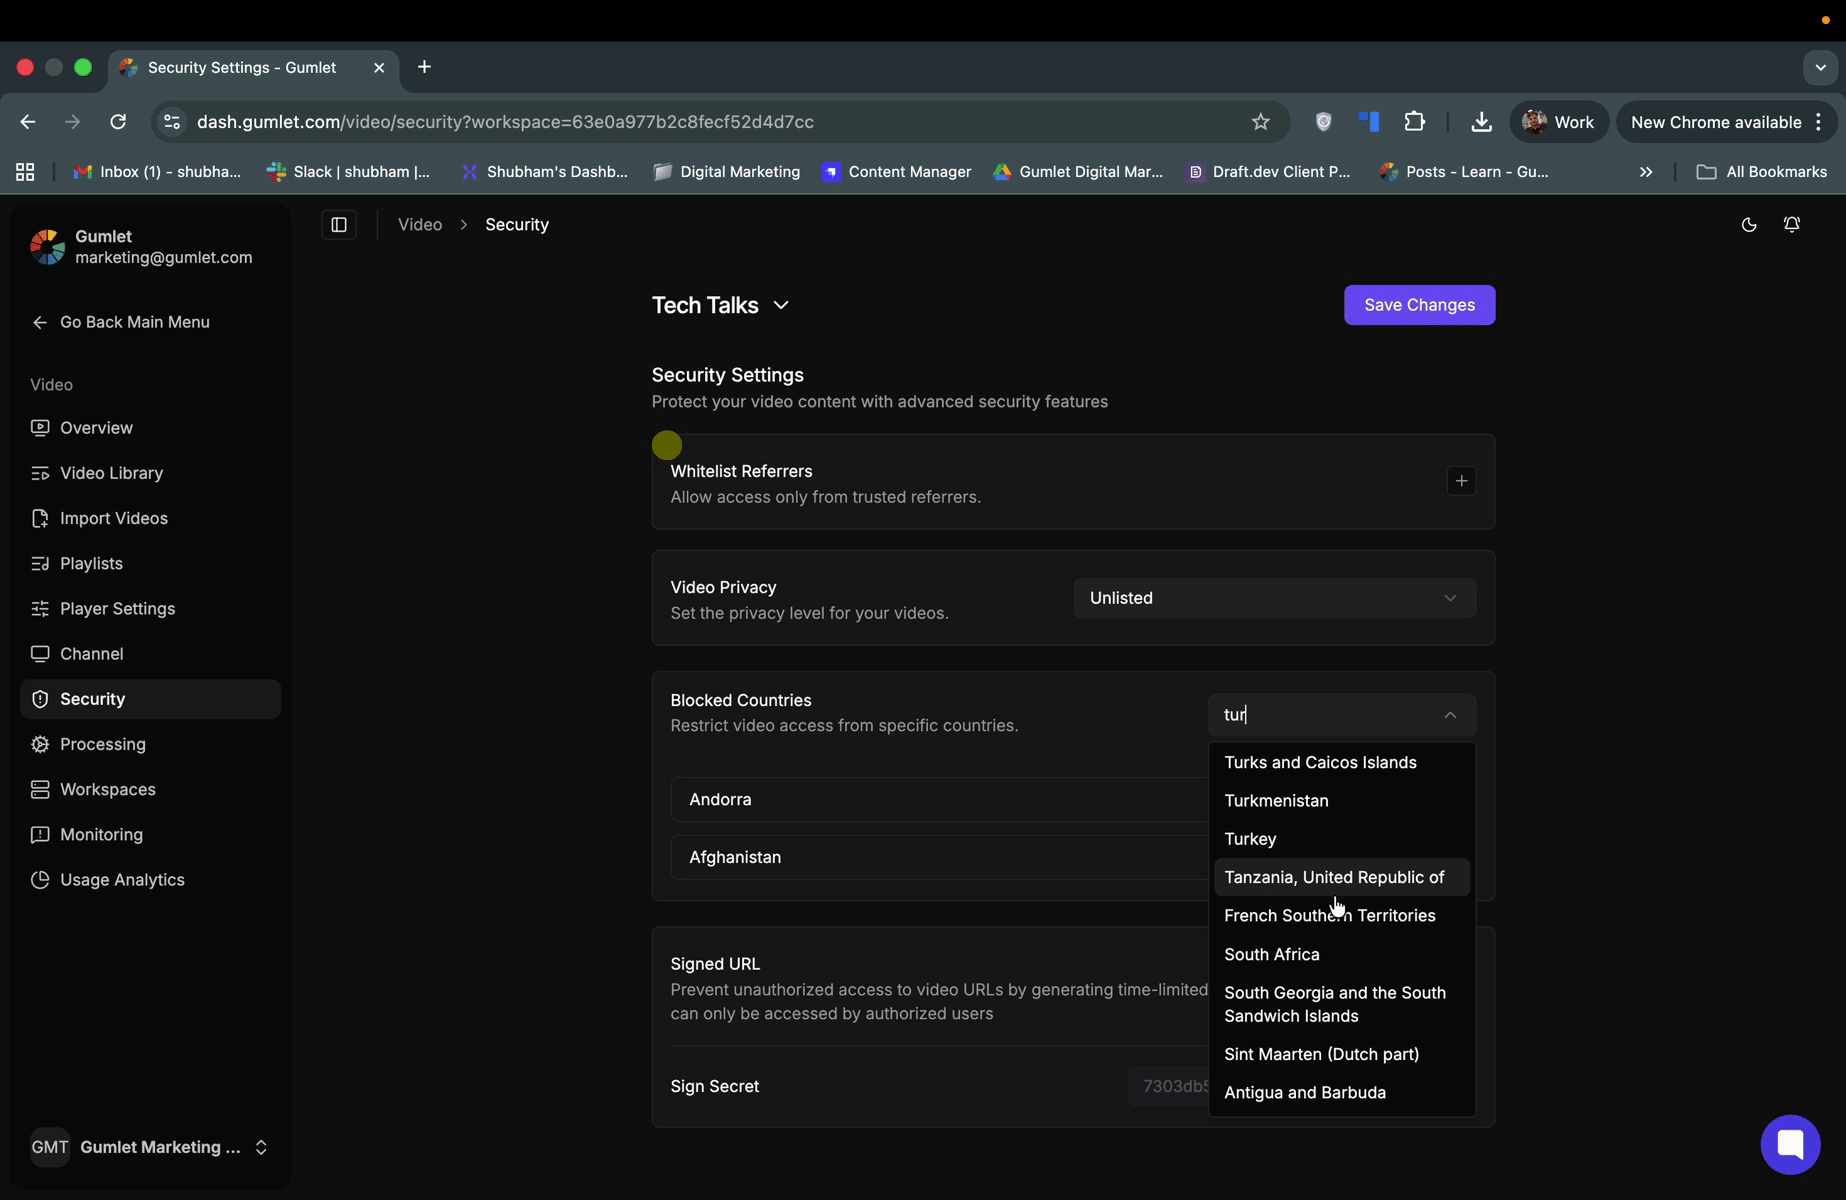This screenshot has height=1200, width=1846.
Task: Toggle the sidebar collapse icon
Action: coord(339,225)
